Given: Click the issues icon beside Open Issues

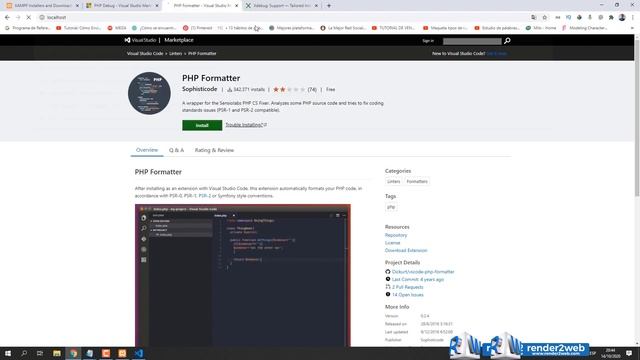Looking at the screenshot, I should (388, 294).
